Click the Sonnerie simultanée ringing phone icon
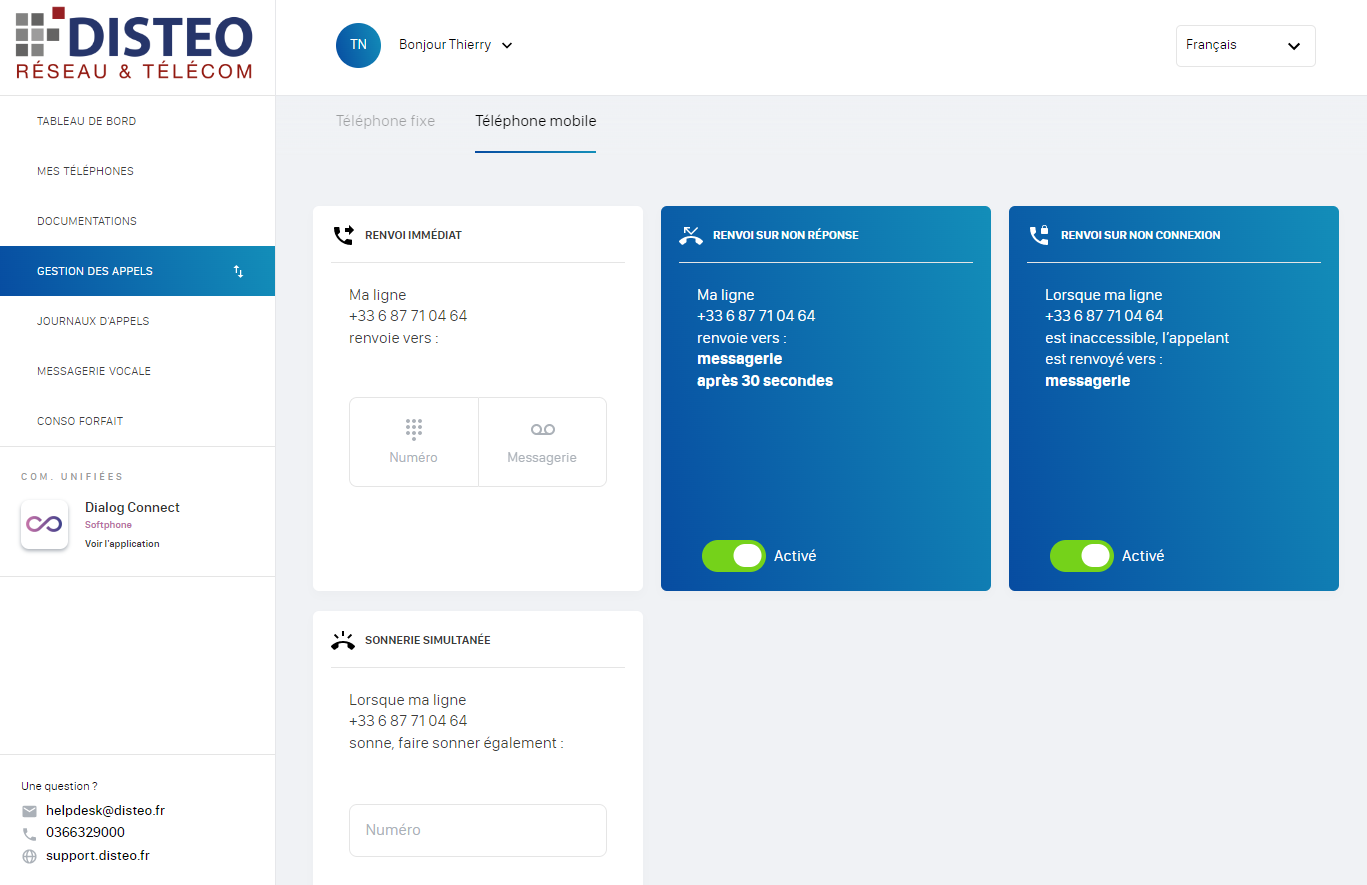The image size is (1367, 885). [x=343, y=640]
